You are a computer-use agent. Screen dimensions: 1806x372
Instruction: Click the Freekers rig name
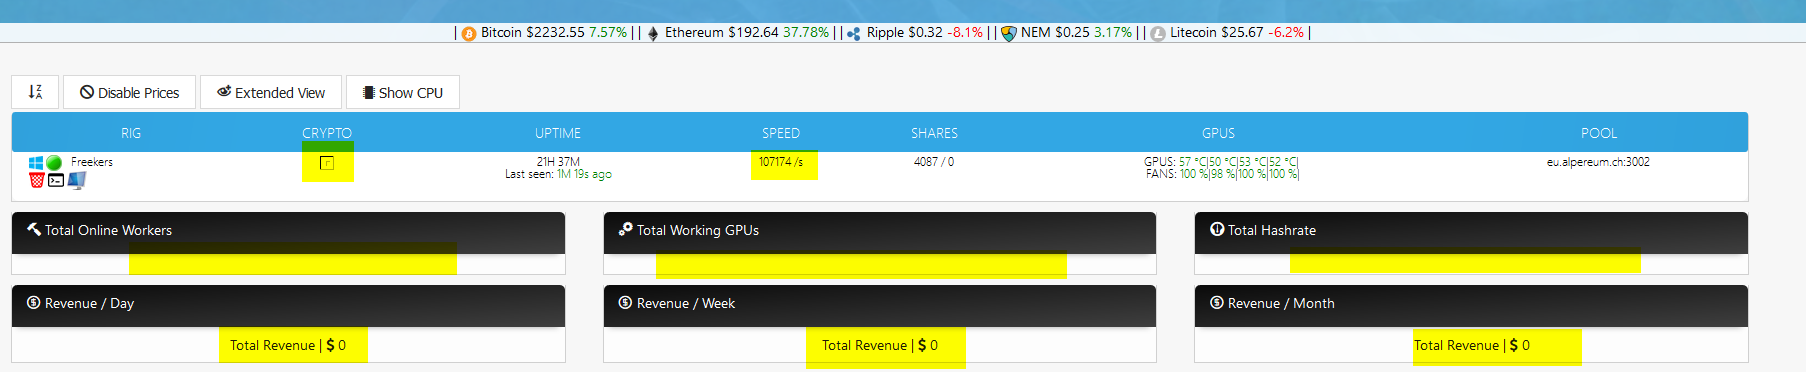click(92, 162)
